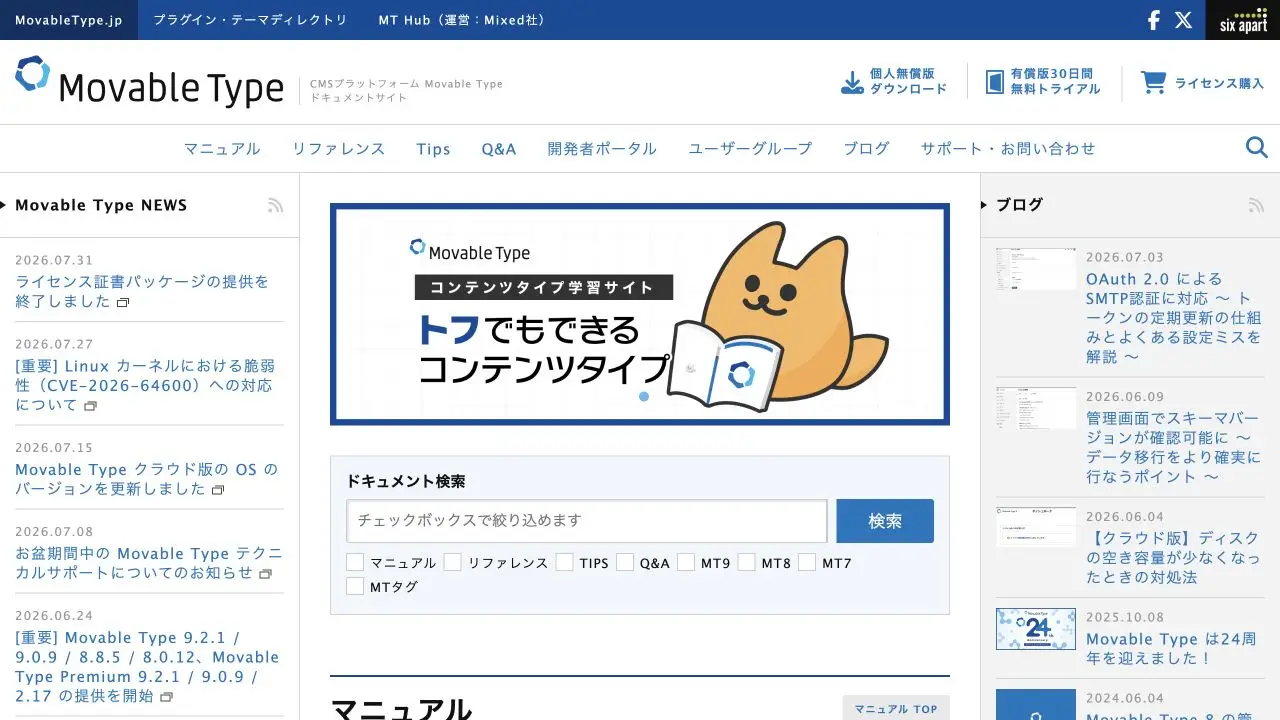This screenshot has height=720, width=1280.
Task: Click the triangle beside ブログ heading
Action: (985, 205)
